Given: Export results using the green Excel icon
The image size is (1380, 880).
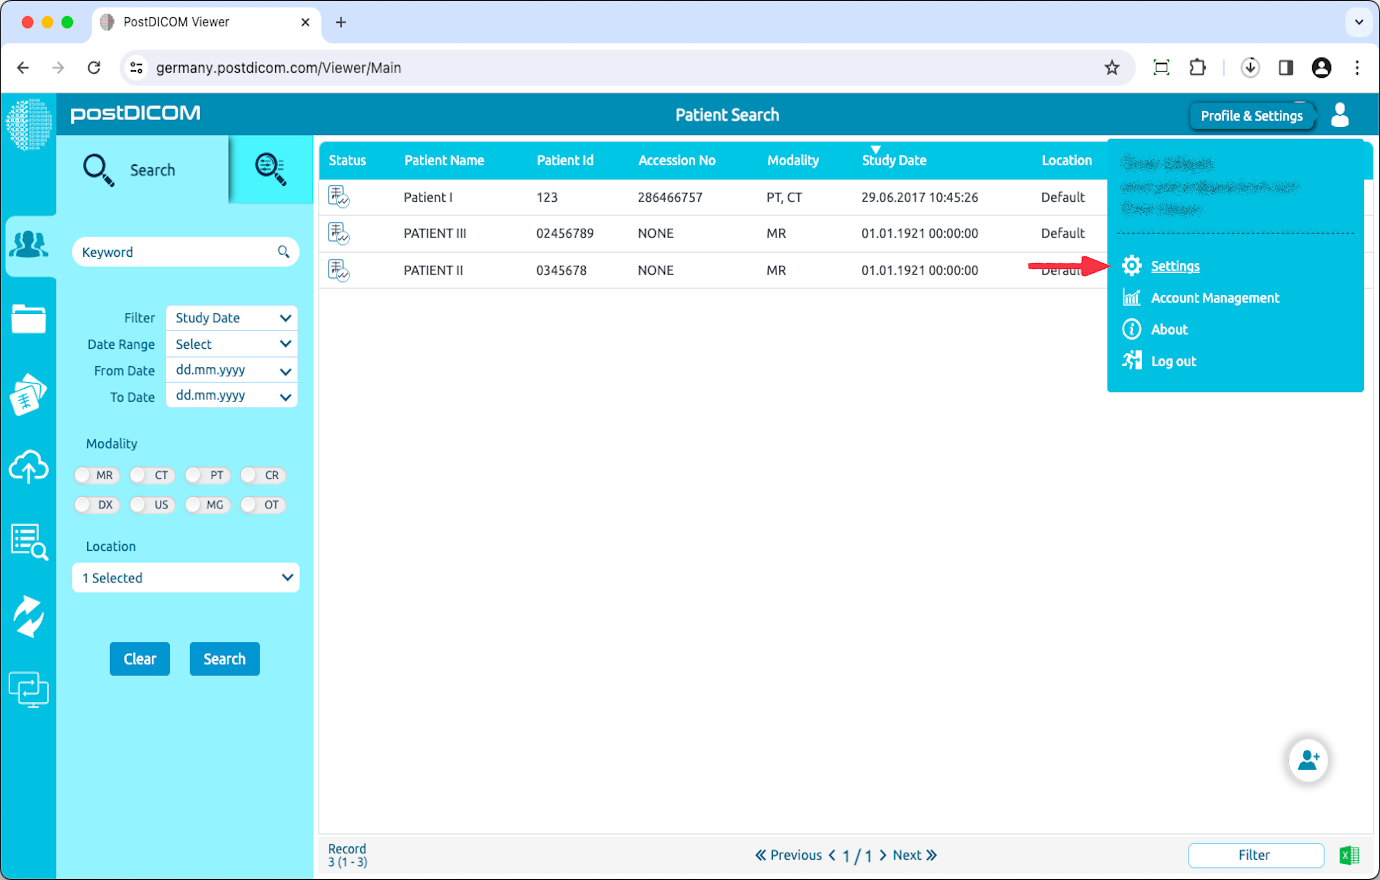Looking at the screenshot, I should click(x=1350, y=855).
